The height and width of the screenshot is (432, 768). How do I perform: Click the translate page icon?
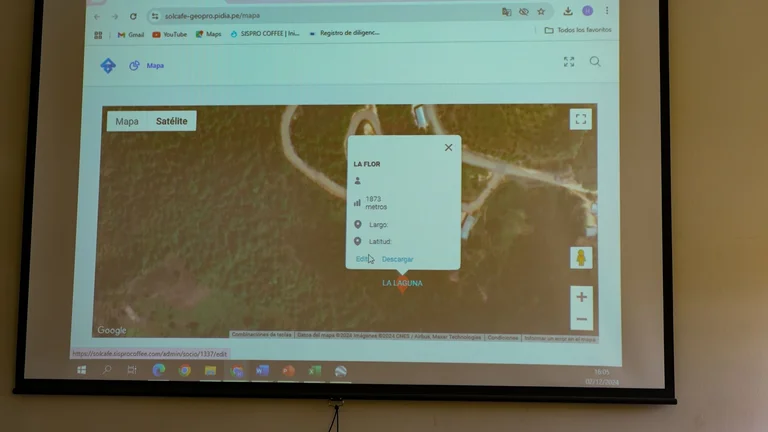506,12
